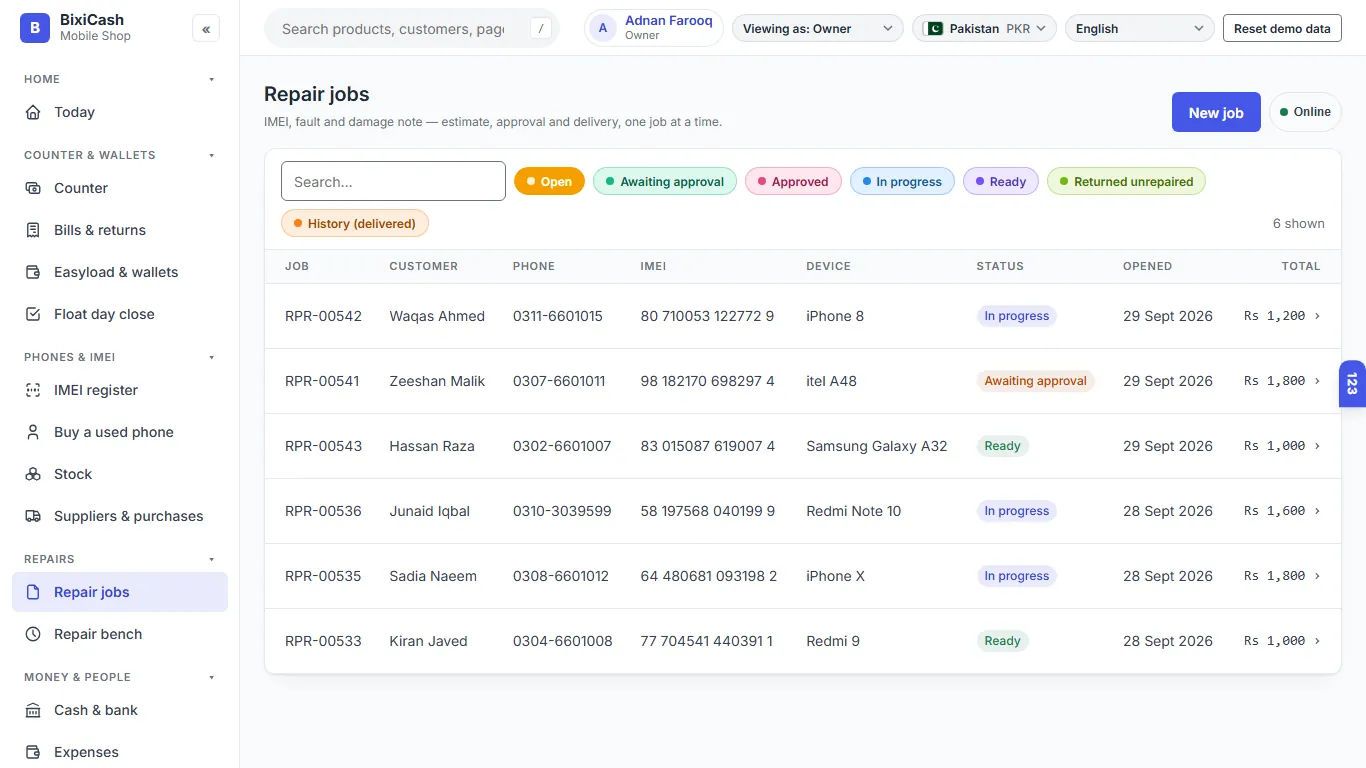The image size is (1366, 768).
Task: Open job RPR-00542 row chevron
Action: (x=1317, y=316)
